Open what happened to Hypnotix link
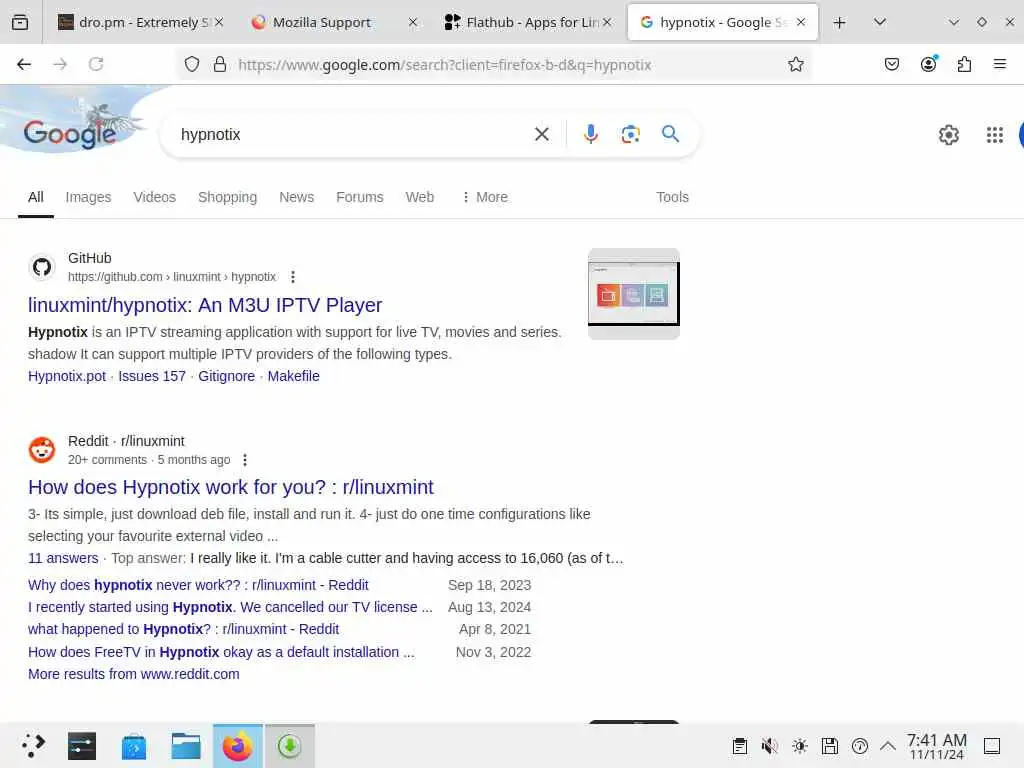Screen dimensions: 1024x768 [x=184, y=629]
